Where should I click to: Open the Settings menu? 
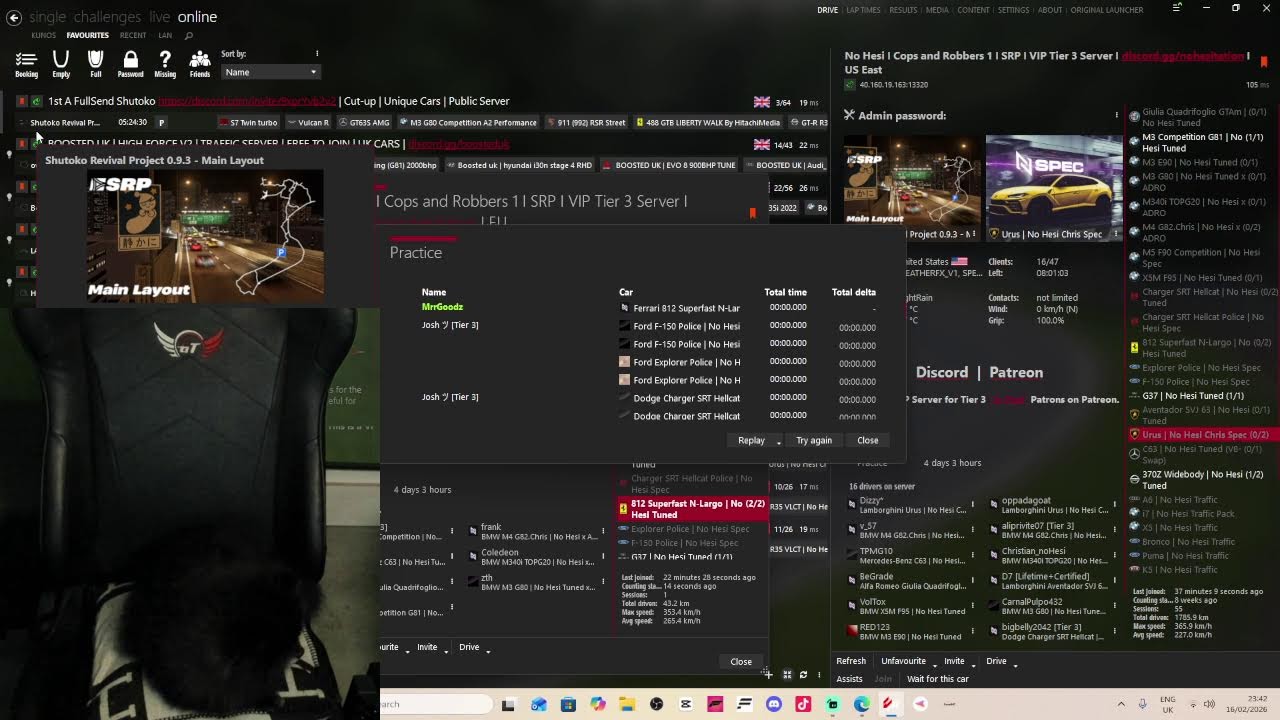coord(1013,10)
